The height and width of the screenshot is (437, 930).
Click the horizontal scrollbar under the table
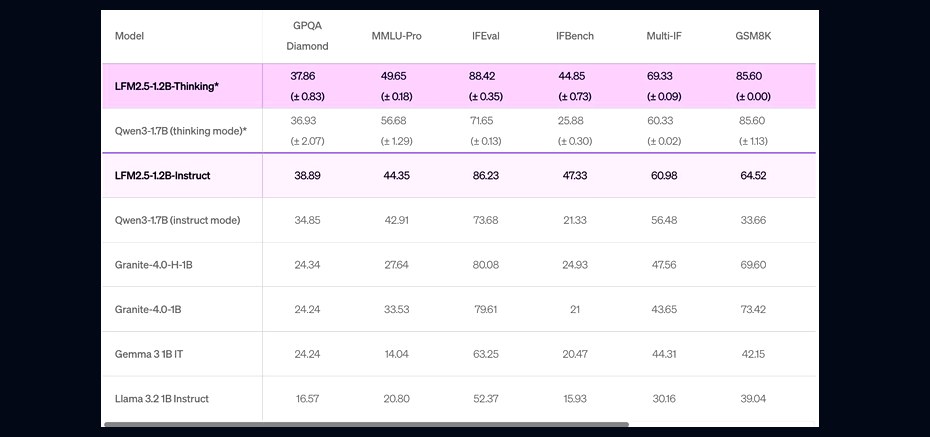click(x=366, y=425)
